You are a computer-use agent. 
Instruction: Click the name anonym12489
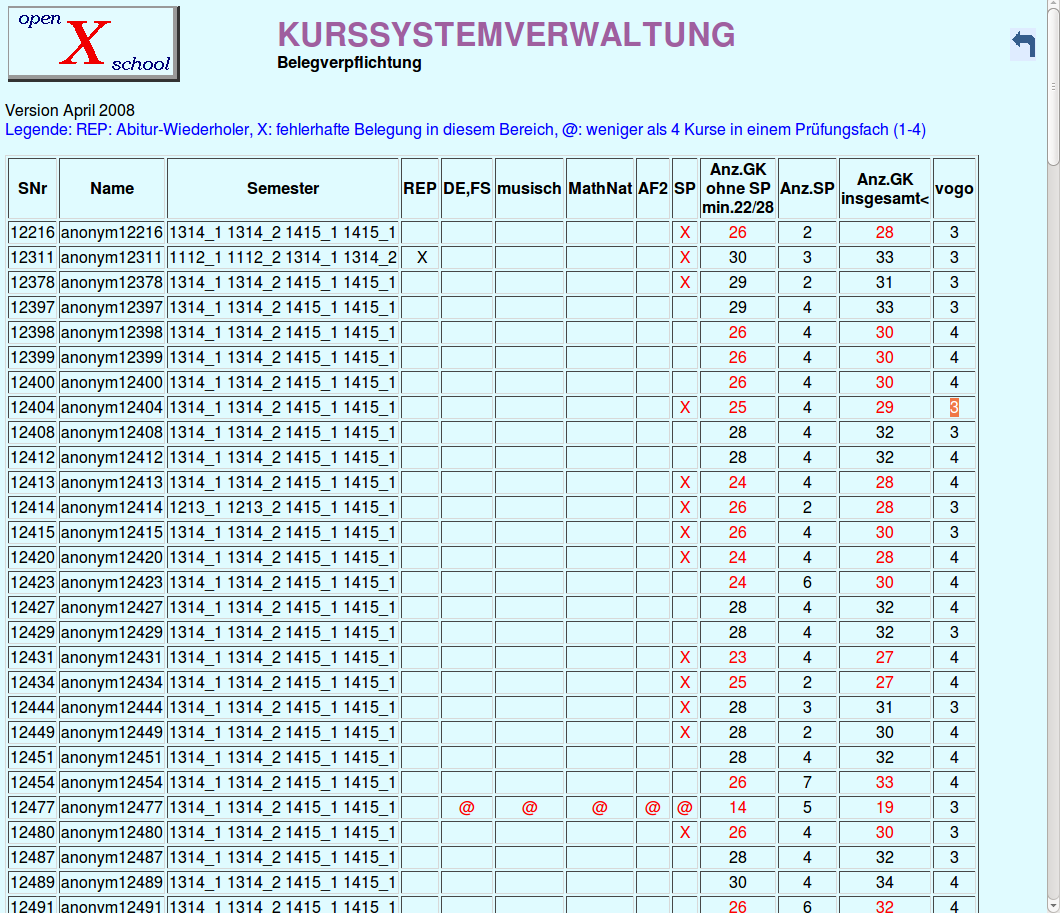click(112, 883)
